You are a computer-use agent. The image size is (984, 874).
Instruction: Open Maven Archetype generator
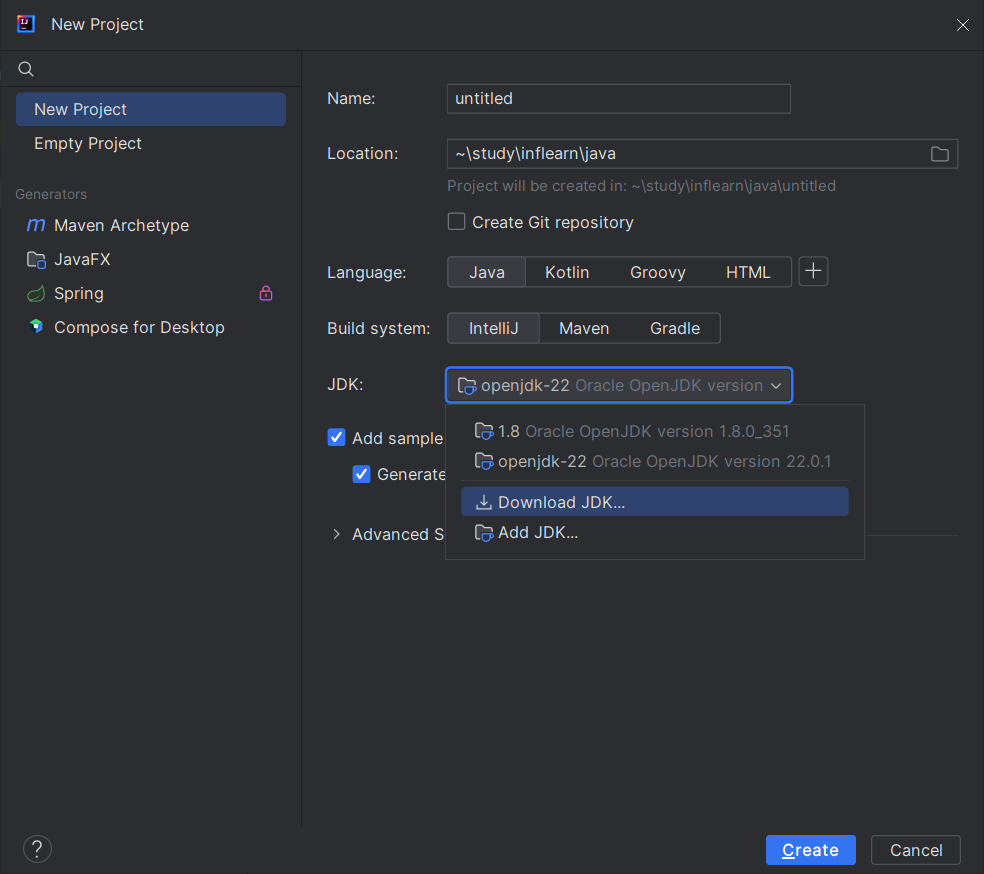(x=151, y=225)
